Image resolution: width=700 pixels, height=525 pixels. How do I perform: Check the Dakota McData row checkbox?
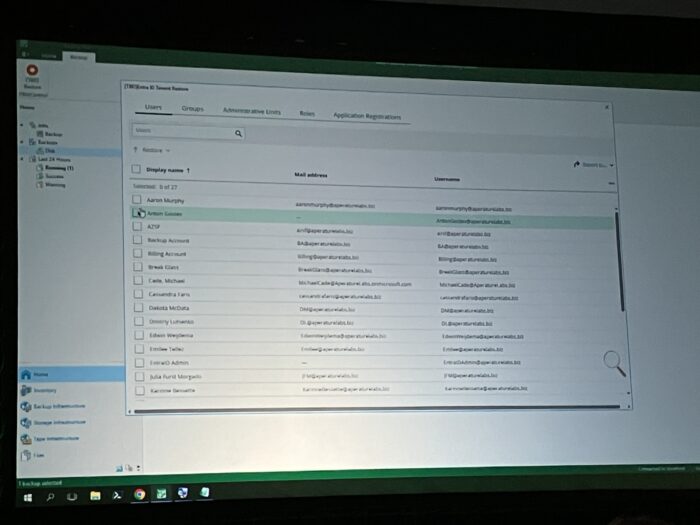point(138,308)
